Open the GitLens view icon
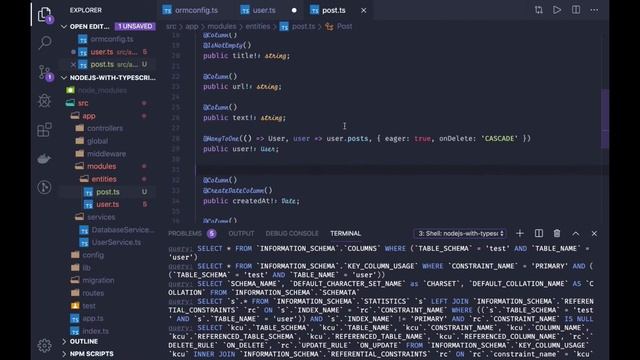This screenshot has height=360, width=640. [x=44, y=187]
